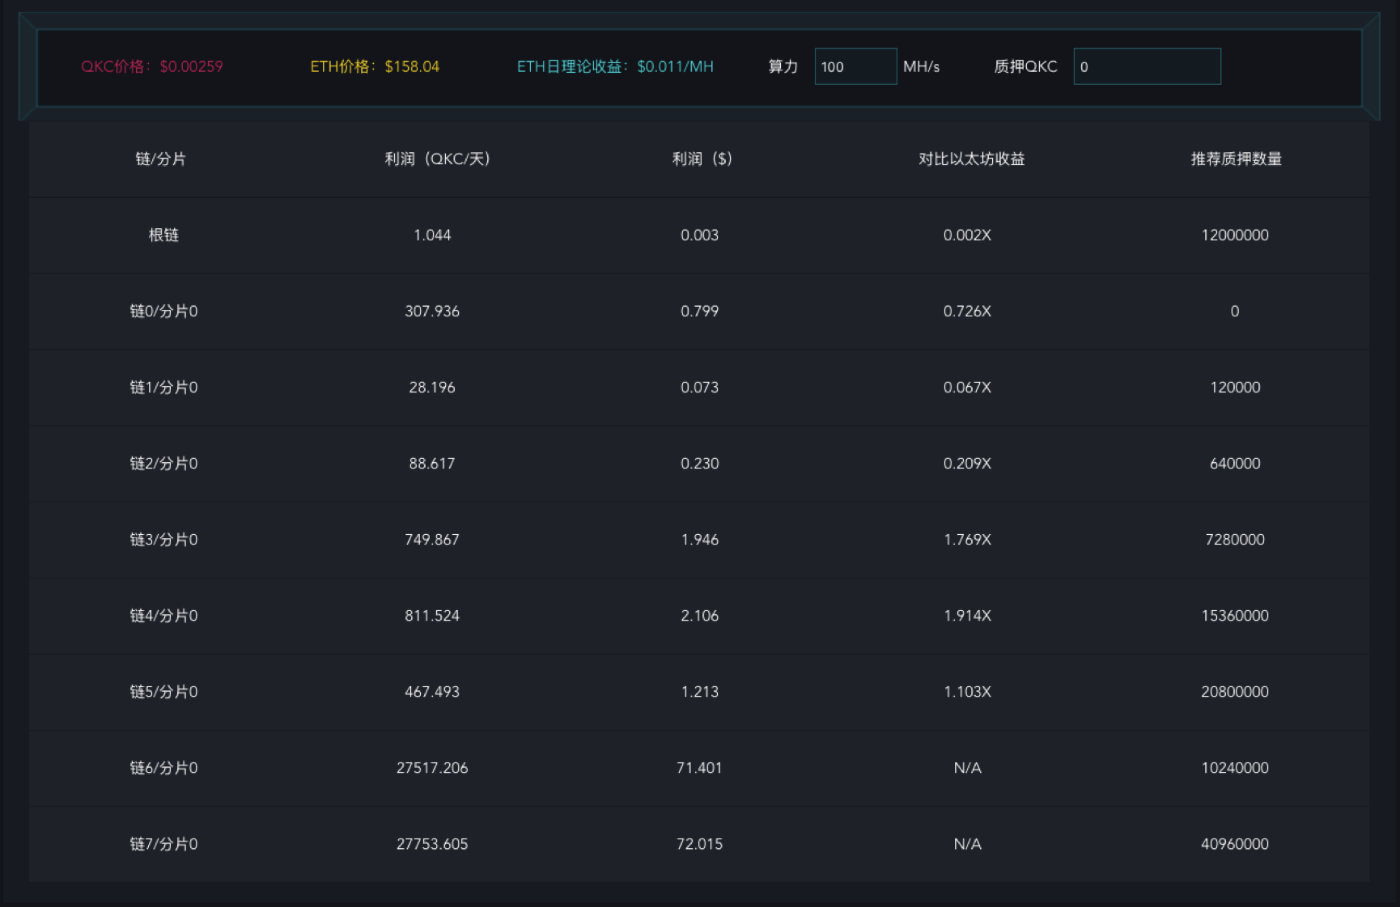This screenshot has width=1400, height=907.
Task: Click the ETH价格 $158.04 label
Action: [x=375, y=67]
